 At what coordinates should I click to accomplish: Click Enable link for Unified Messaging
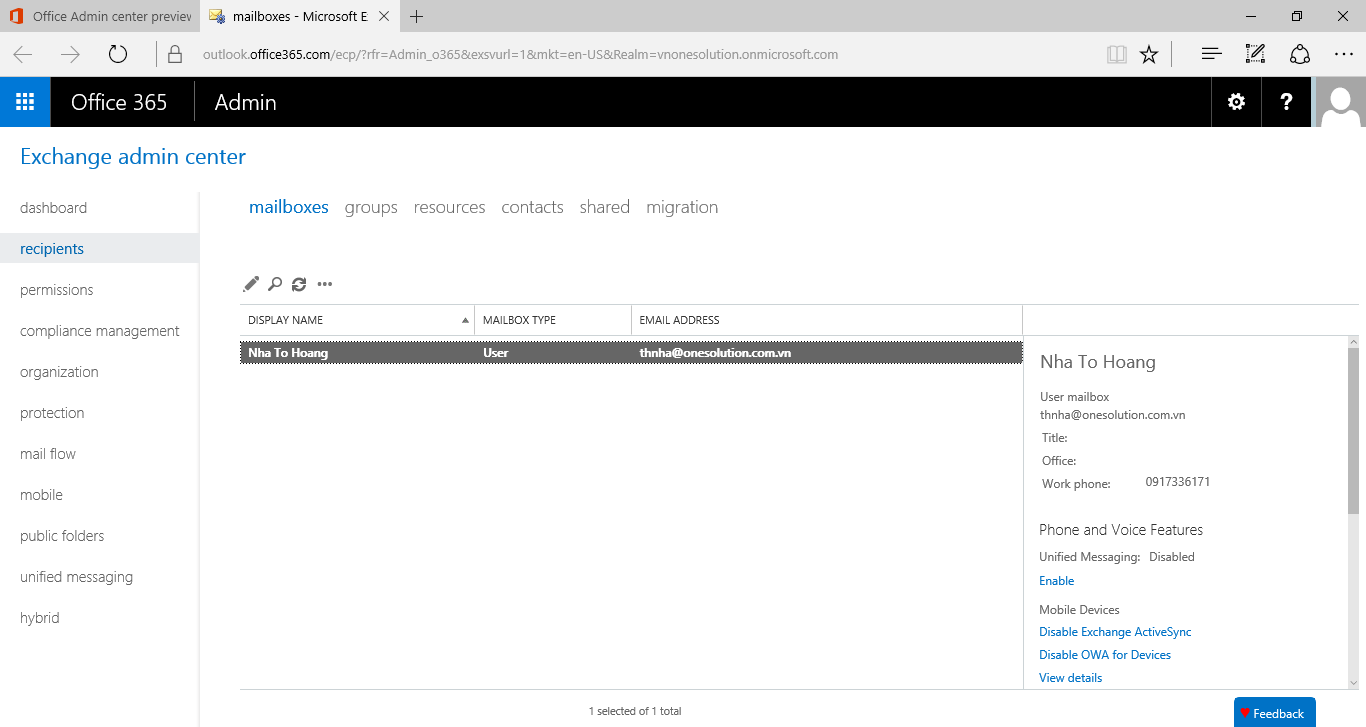click(1056, 581)
